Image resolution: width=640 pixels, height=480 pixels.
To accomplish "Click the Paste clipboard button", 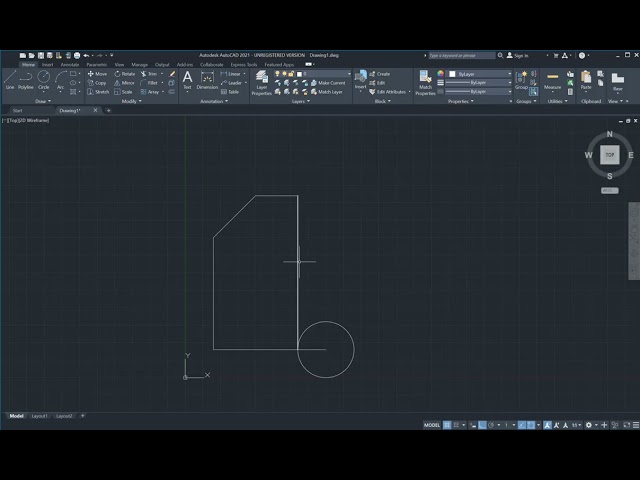I will click(x=586, y=80).
